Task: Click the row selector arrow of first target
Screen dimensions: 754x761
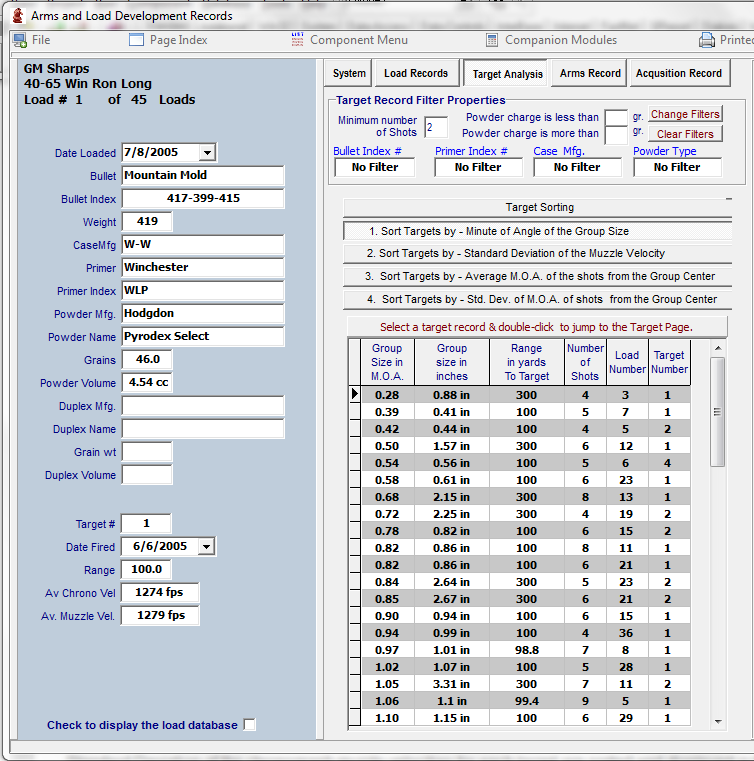Action: [x=355, y=394]
